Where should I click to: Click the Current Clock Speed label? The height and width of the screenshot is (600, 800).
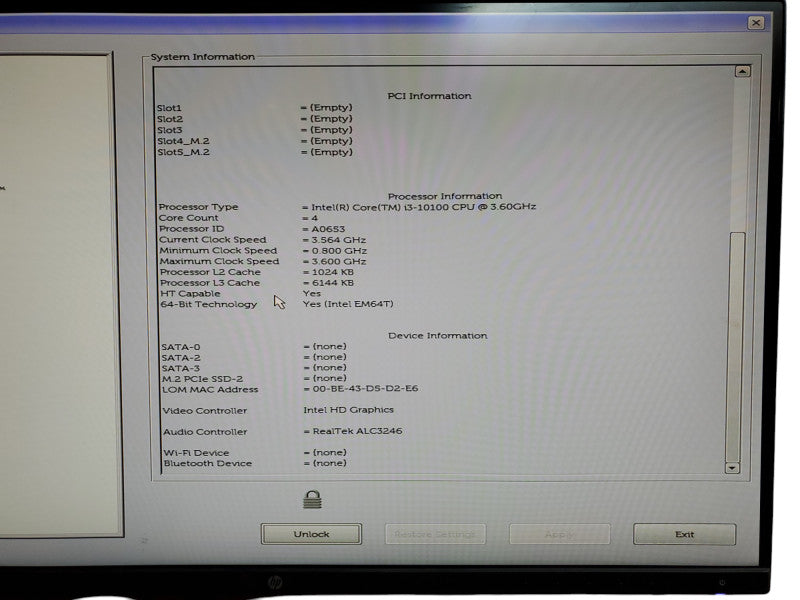tap(213, 239)
